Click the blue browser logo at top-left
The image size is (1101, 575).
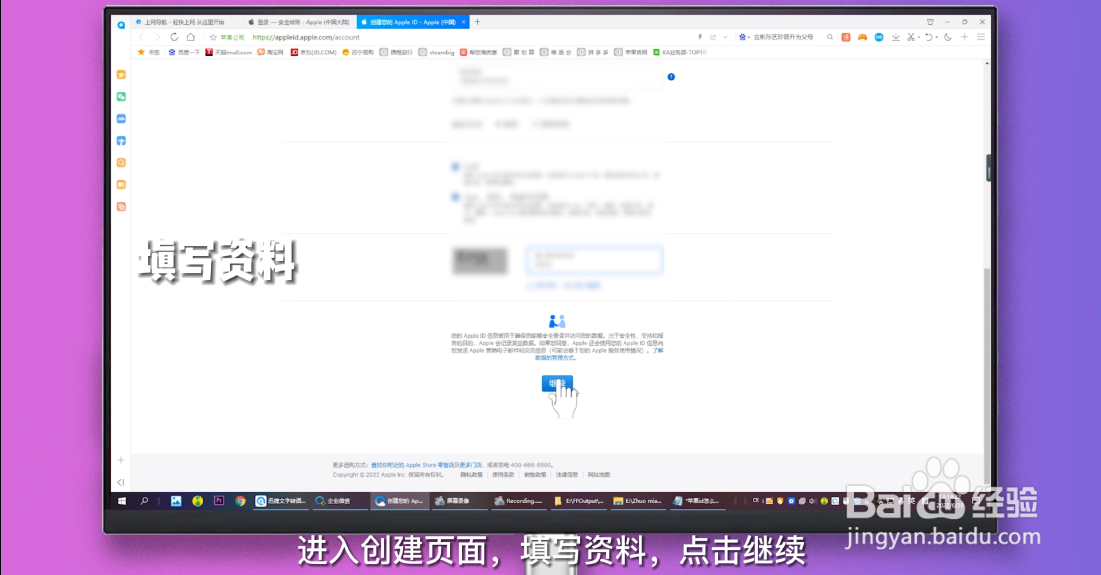click(121, 25)
